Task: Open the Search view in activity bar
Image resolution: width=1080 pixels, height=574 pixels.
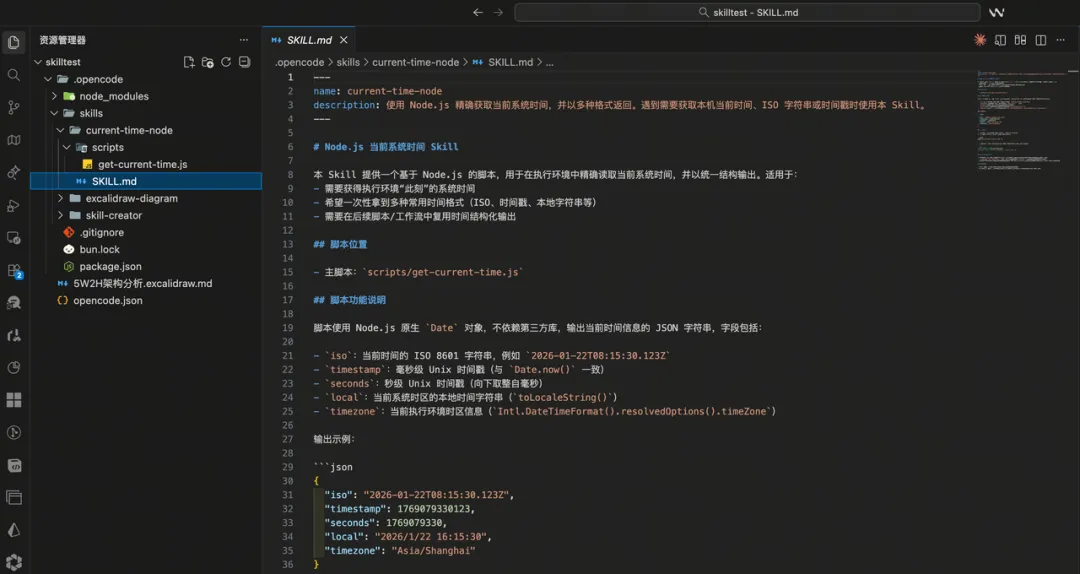Action: 14,75
